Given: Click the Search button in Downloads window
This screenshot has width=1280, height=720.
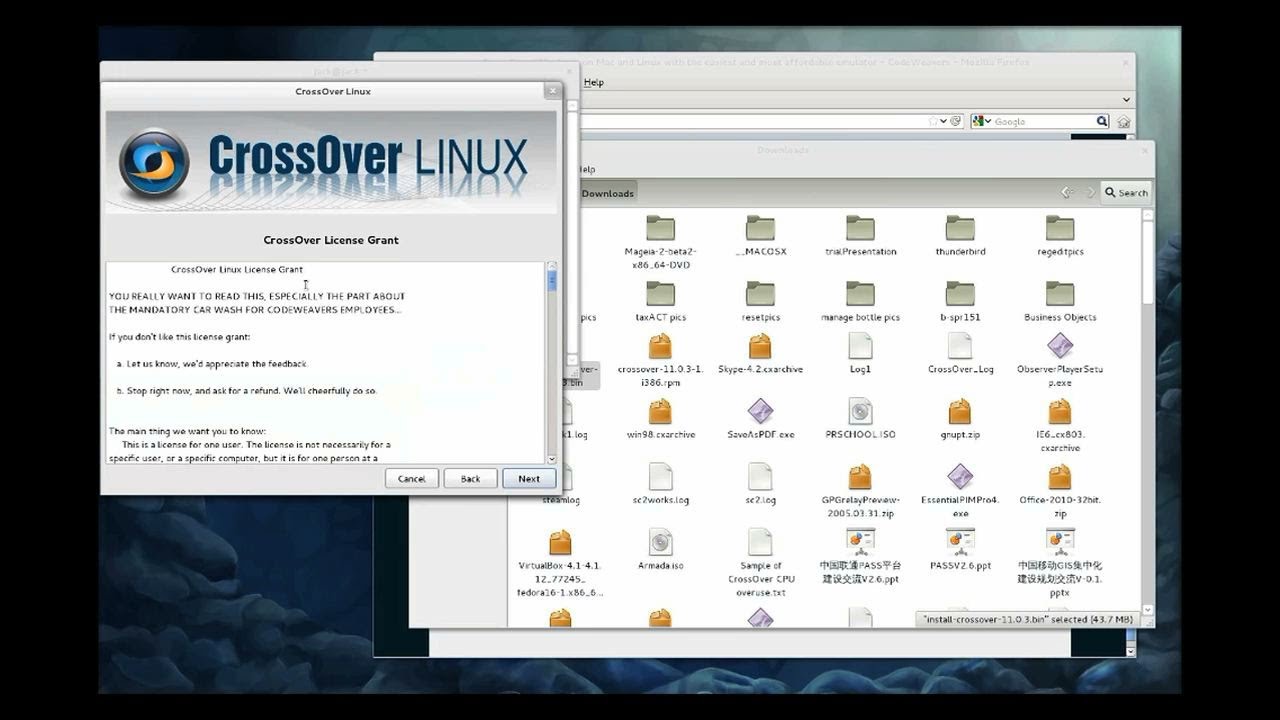Looking at the screenshot, I should pyautogui.click(x=1126, y=192).
